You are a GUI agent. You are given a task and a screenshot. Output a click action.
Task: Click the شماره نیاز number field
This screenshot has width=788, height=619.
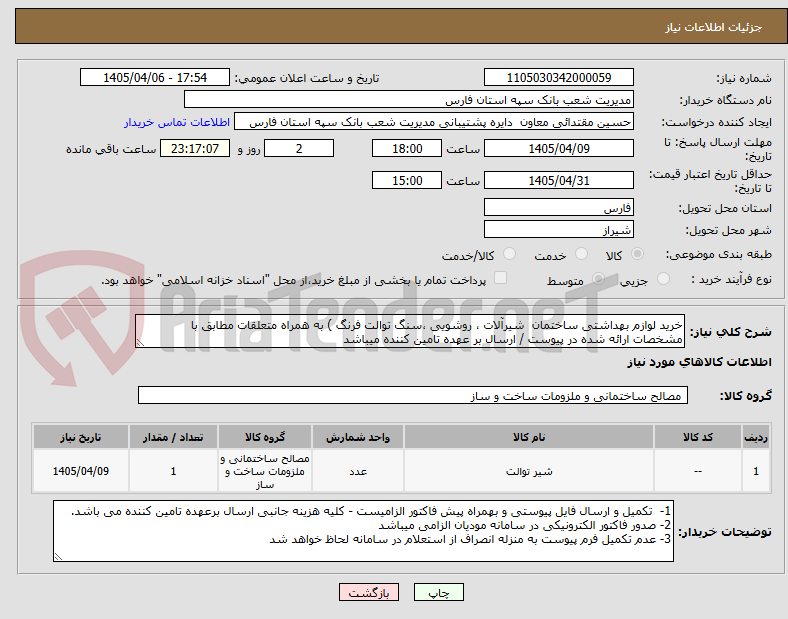coord(558,77)
